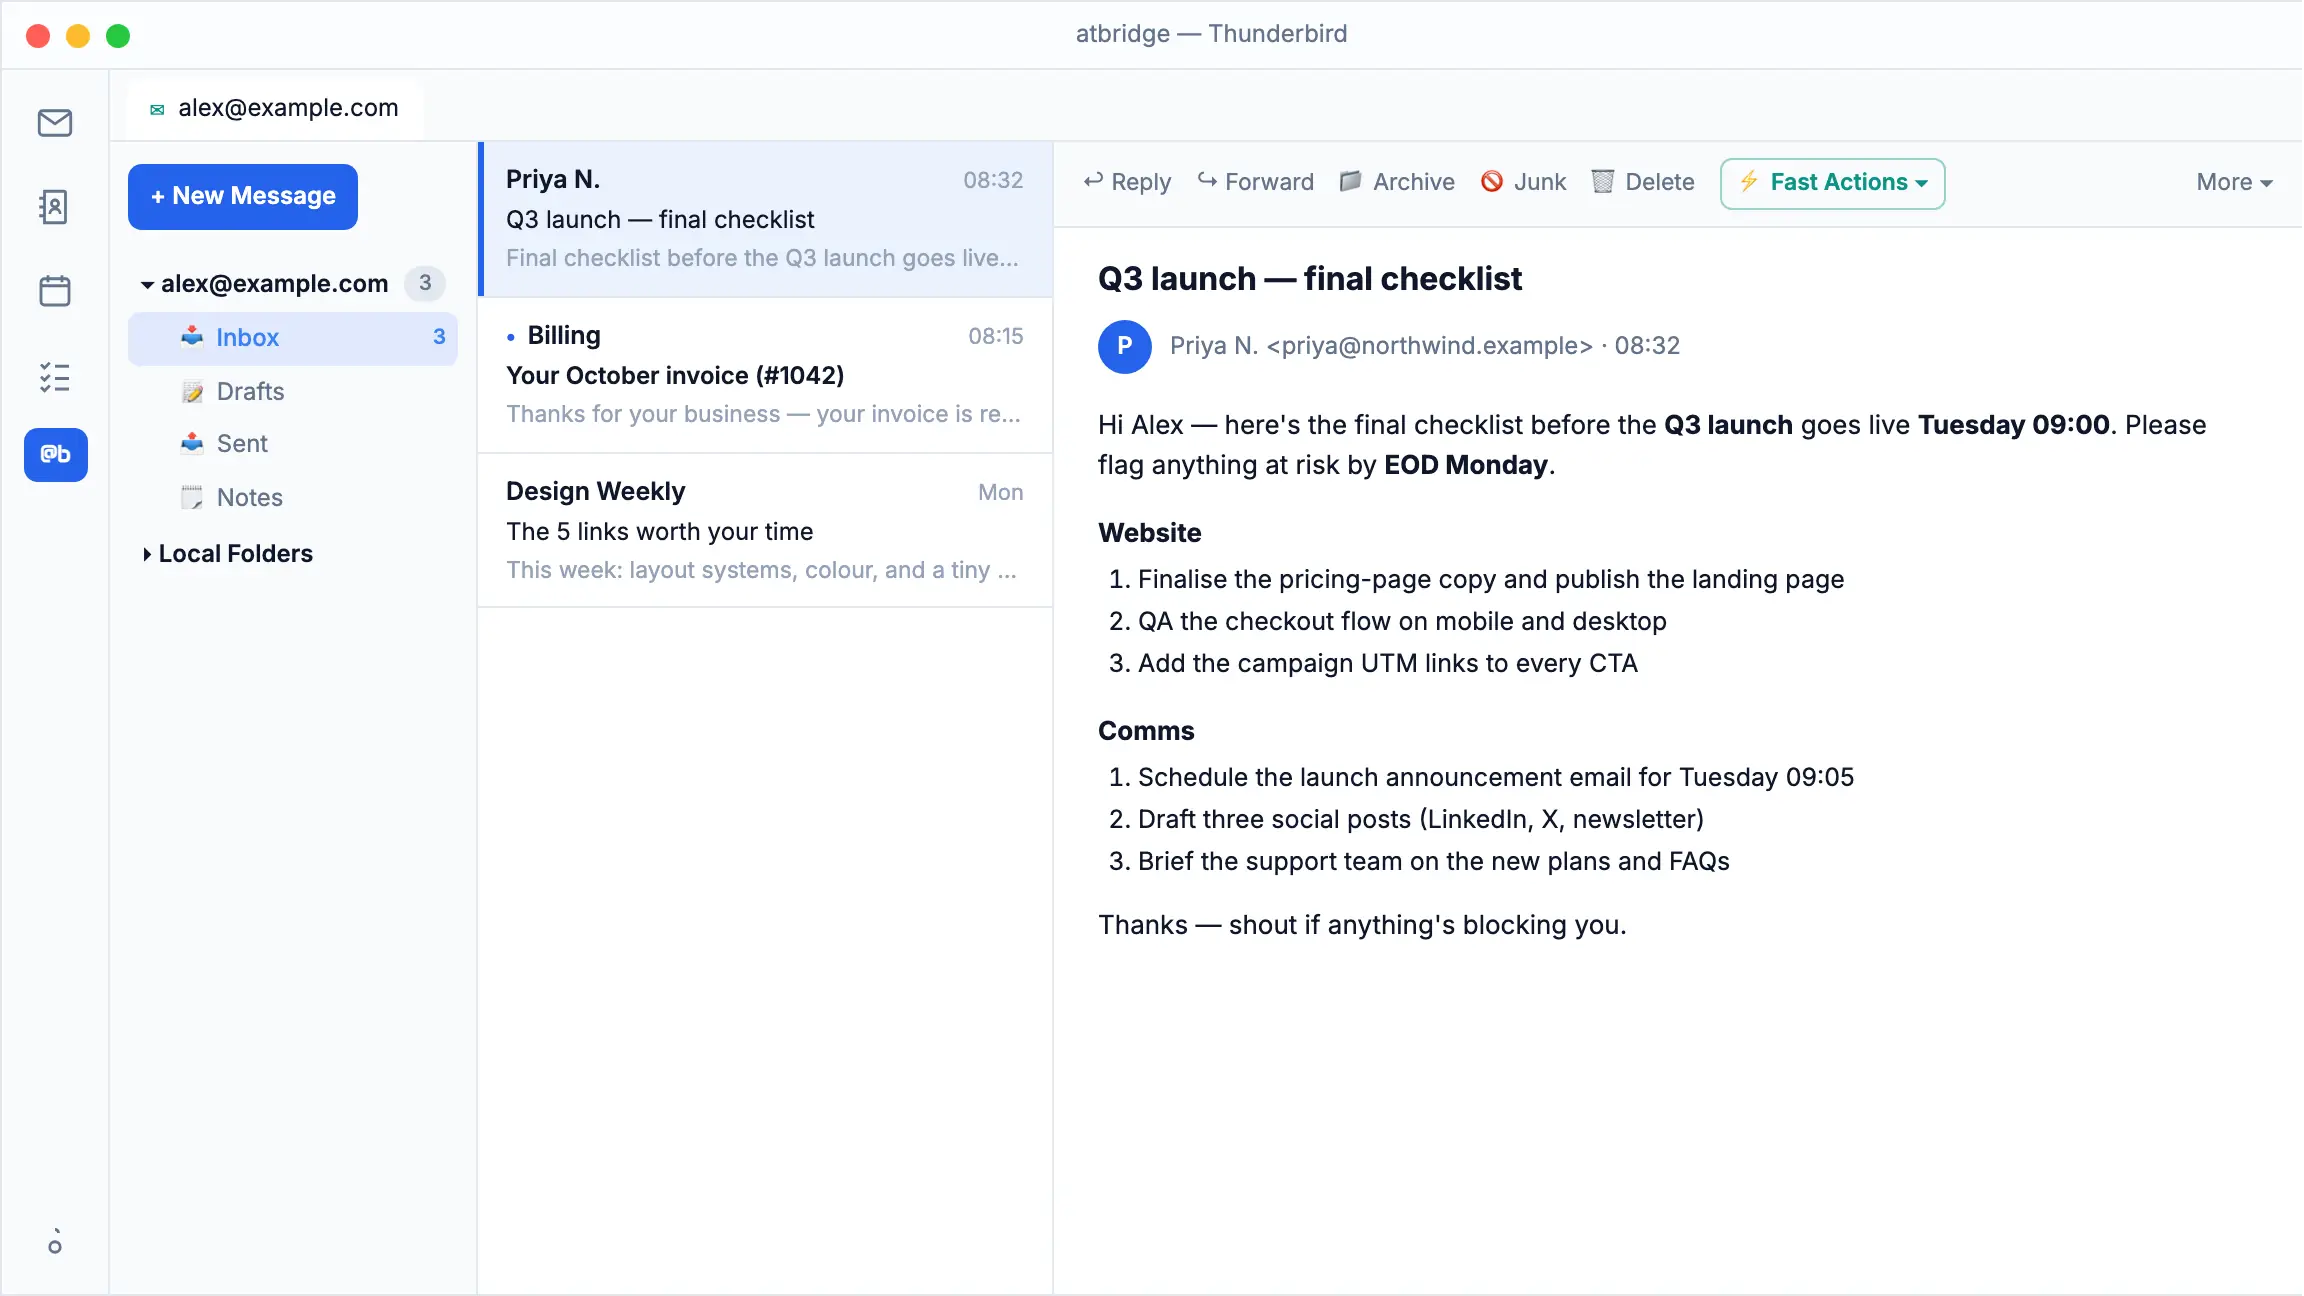The width and height of the screenshot is (2304, 1296).
Task: Click 'The 5 links worth your time' subject
Action: pos(660,531)
